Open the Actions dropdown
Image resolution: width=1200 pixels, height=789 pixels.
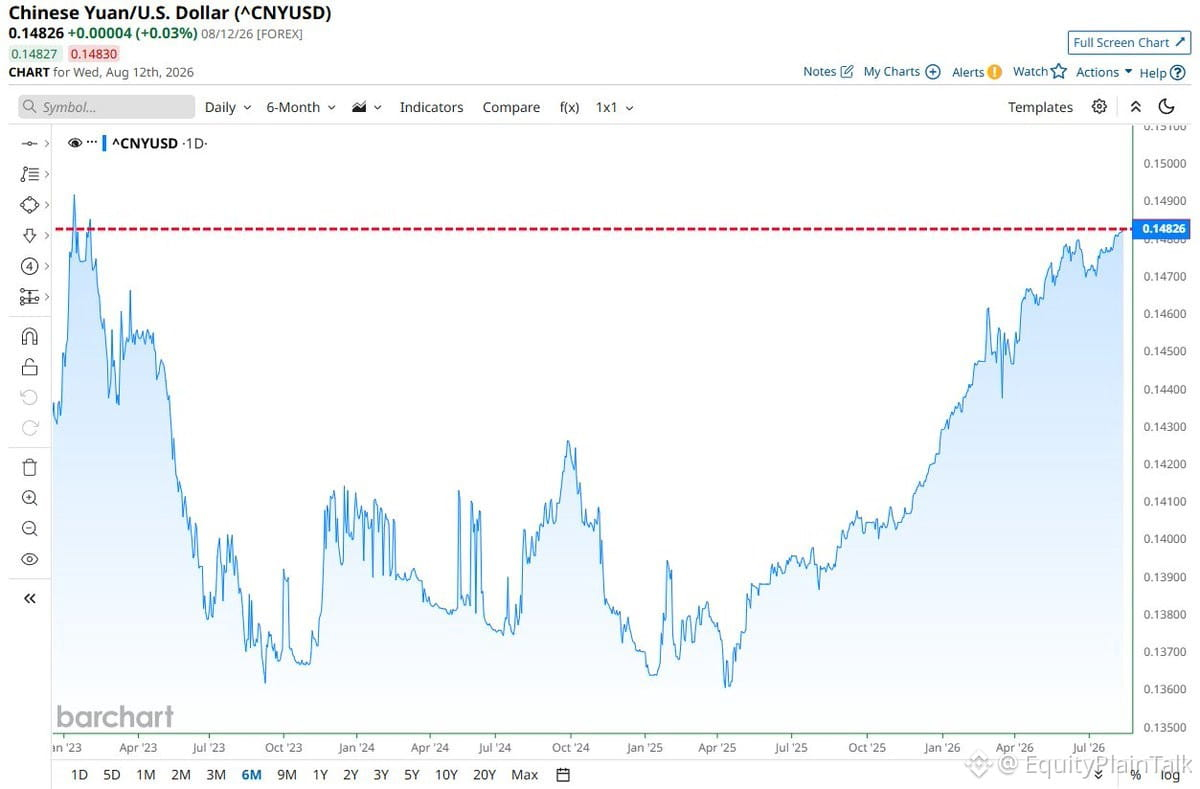tap(1104, 72)
